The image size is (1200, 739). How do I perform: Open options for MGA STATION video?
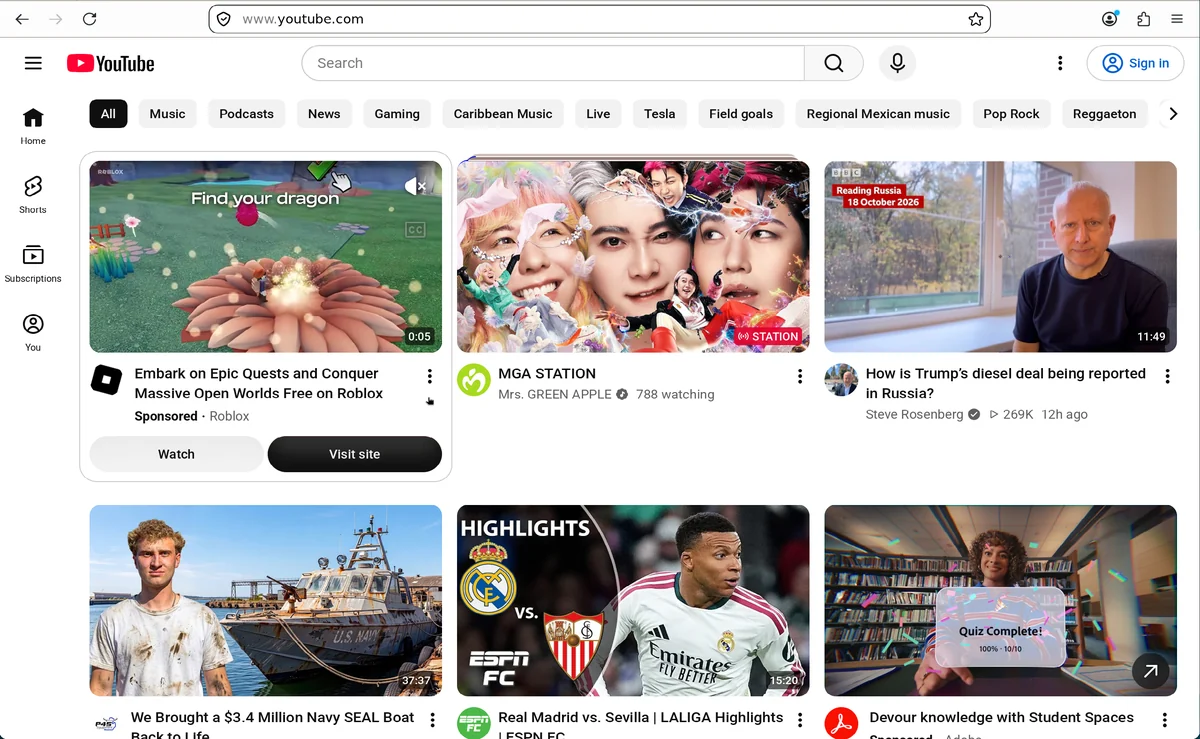800,376
